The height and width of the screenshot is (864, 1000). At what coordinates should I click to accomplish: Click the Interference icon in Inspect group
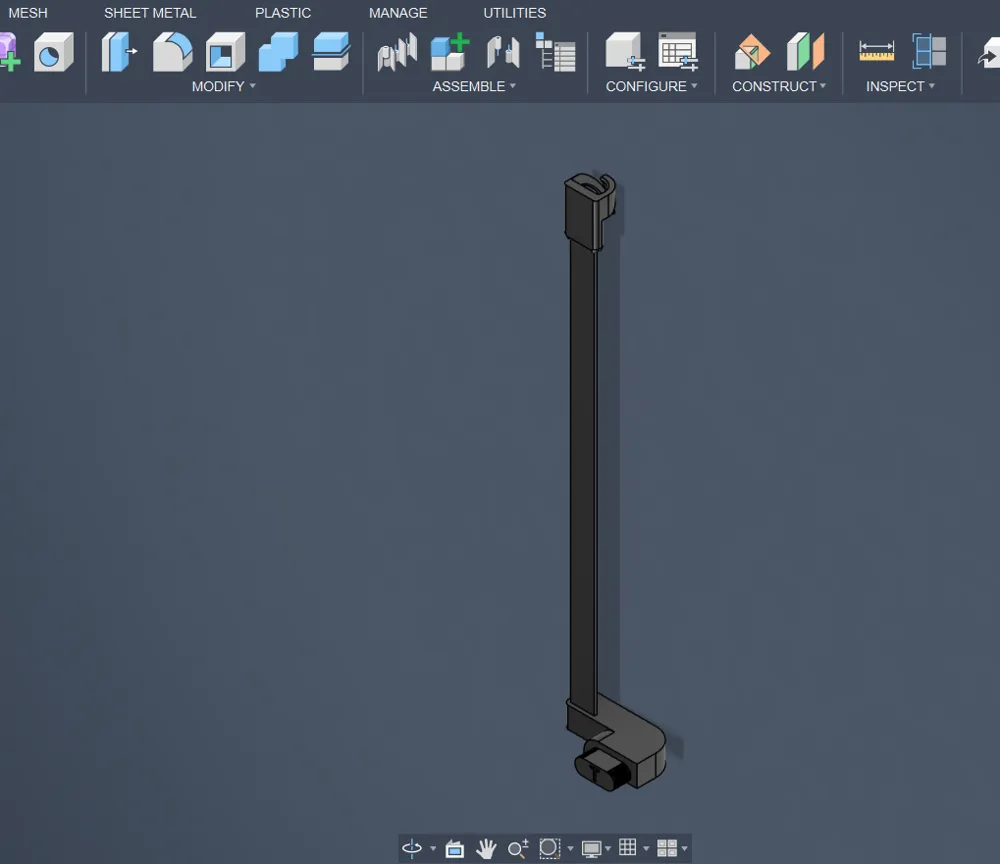point(929,51)
